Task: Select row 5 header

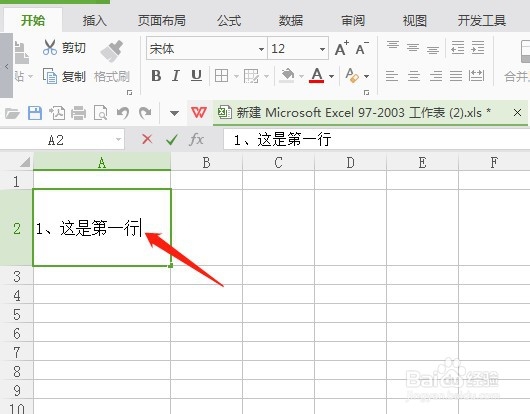Action: pyautogui.click(x=17, y=314)
